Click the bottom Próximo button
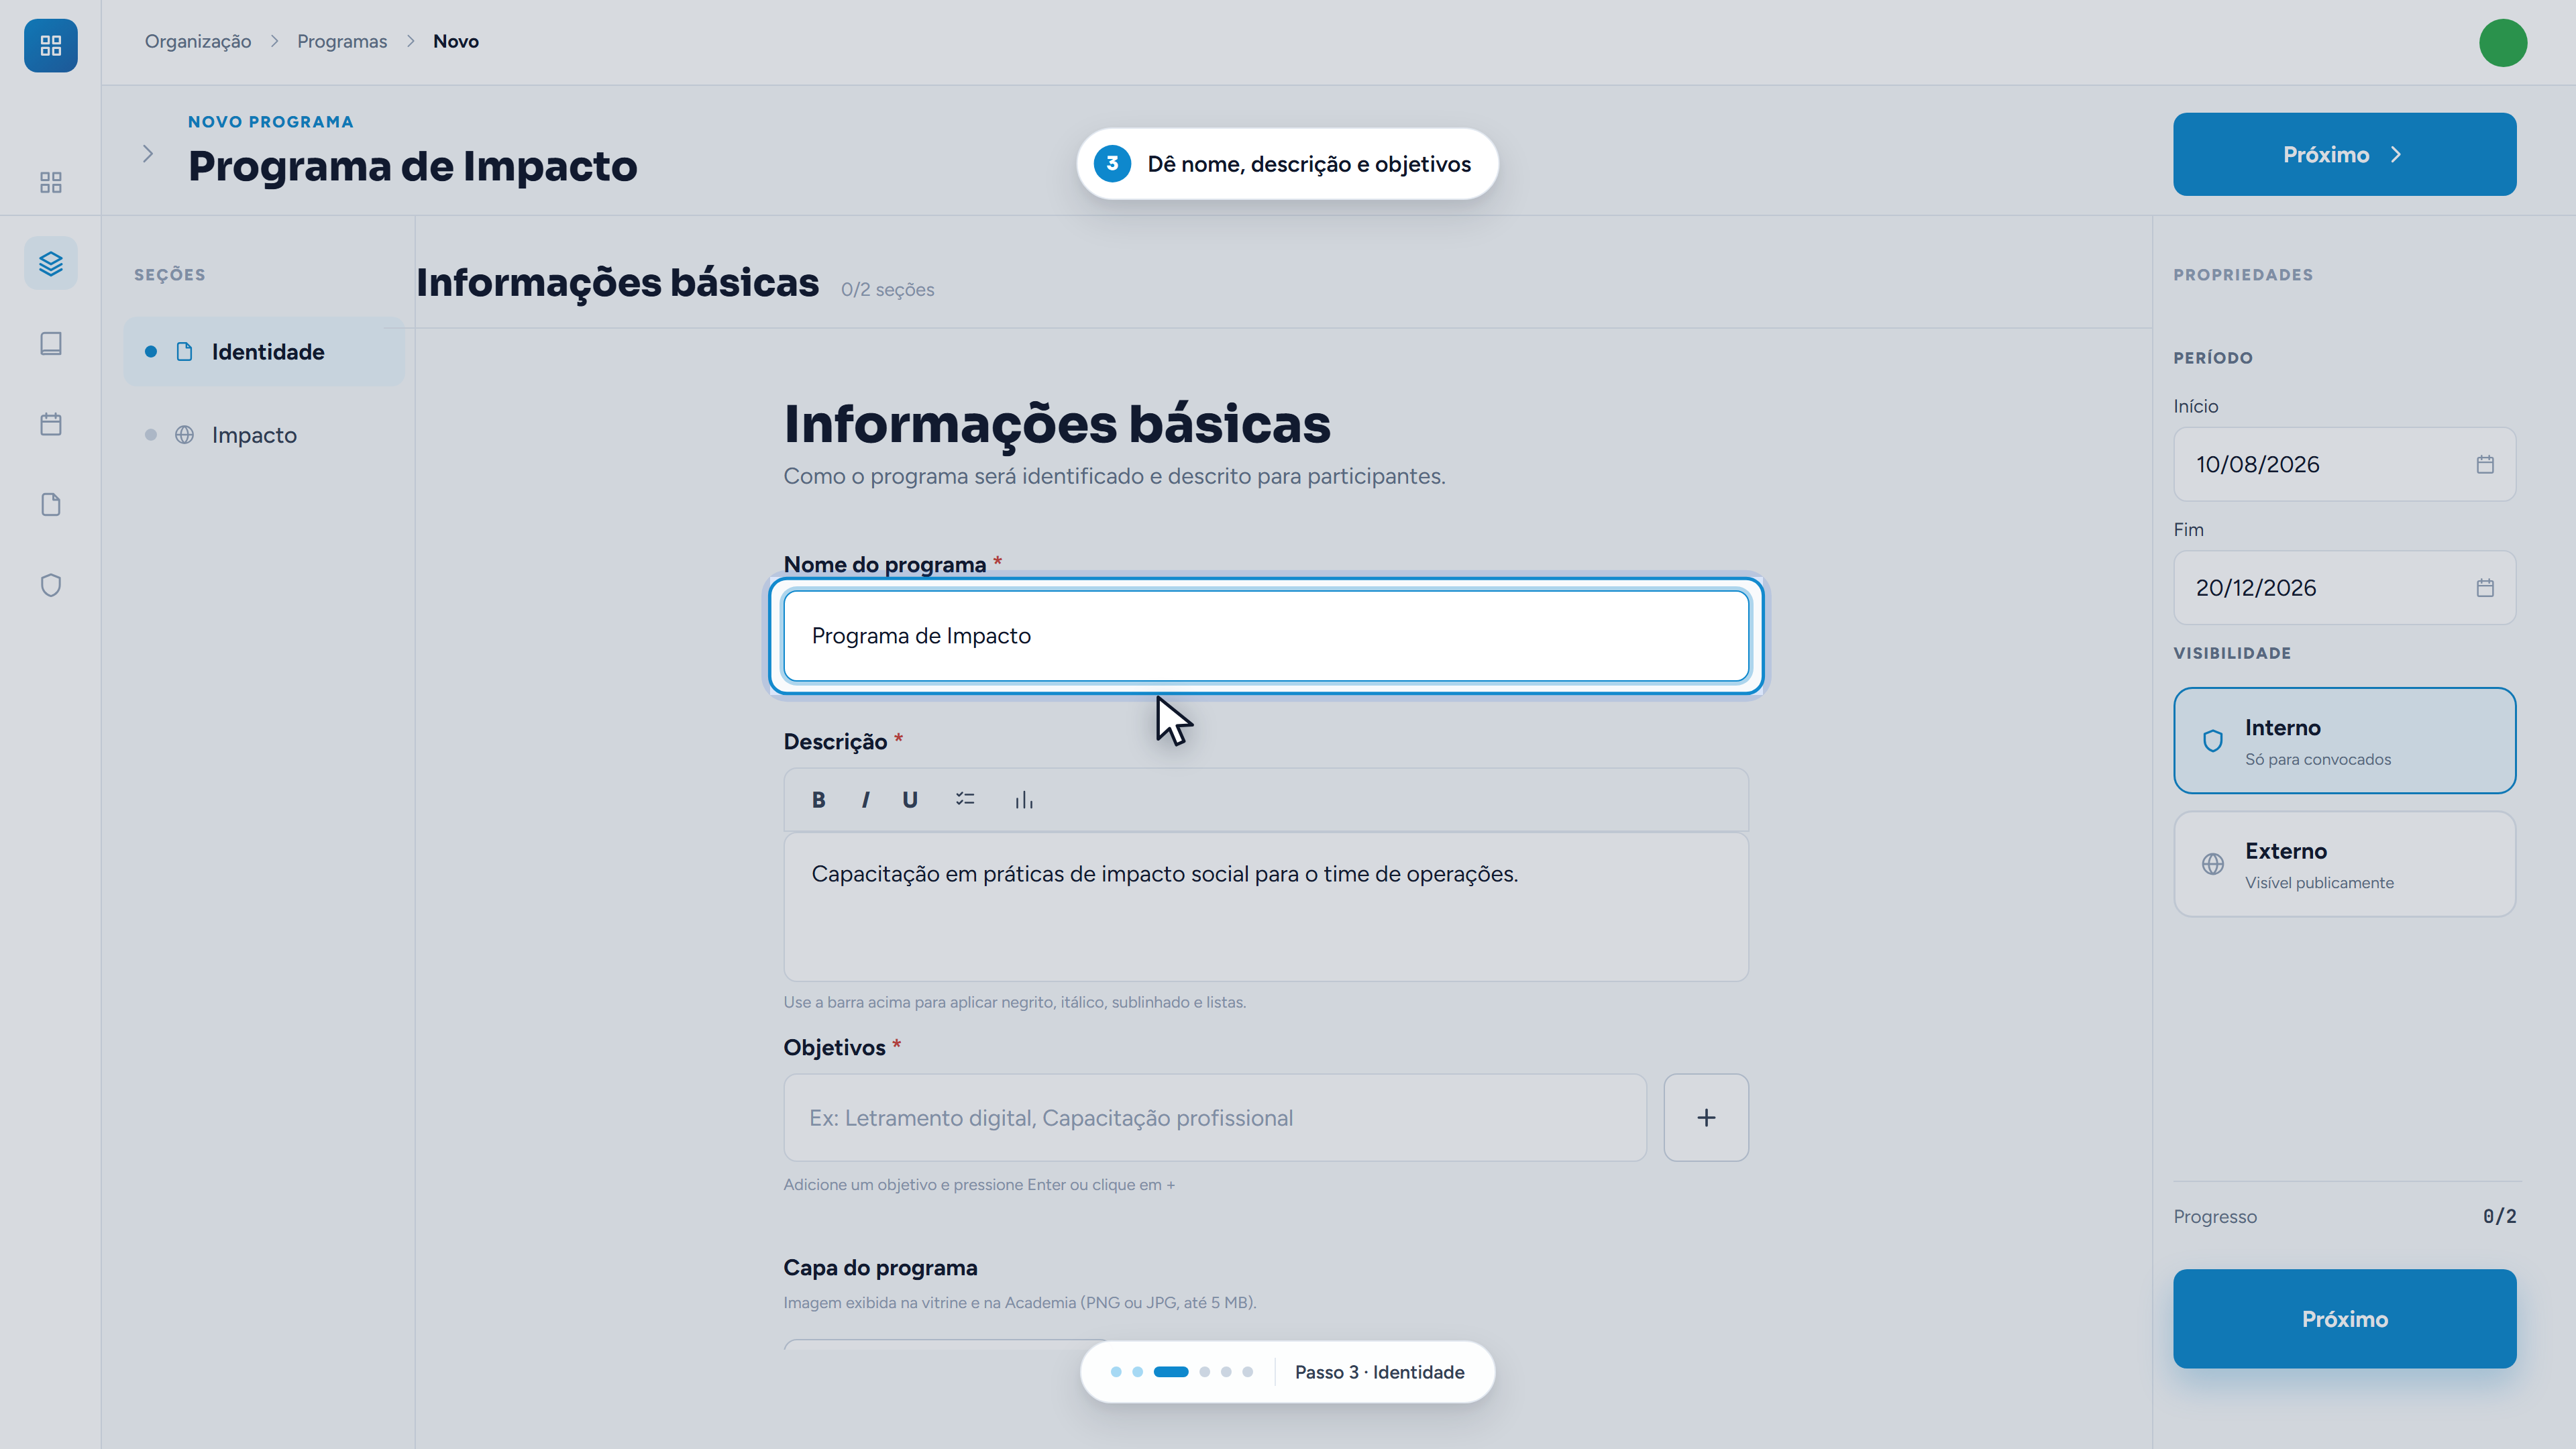 coord(2344,1319)
